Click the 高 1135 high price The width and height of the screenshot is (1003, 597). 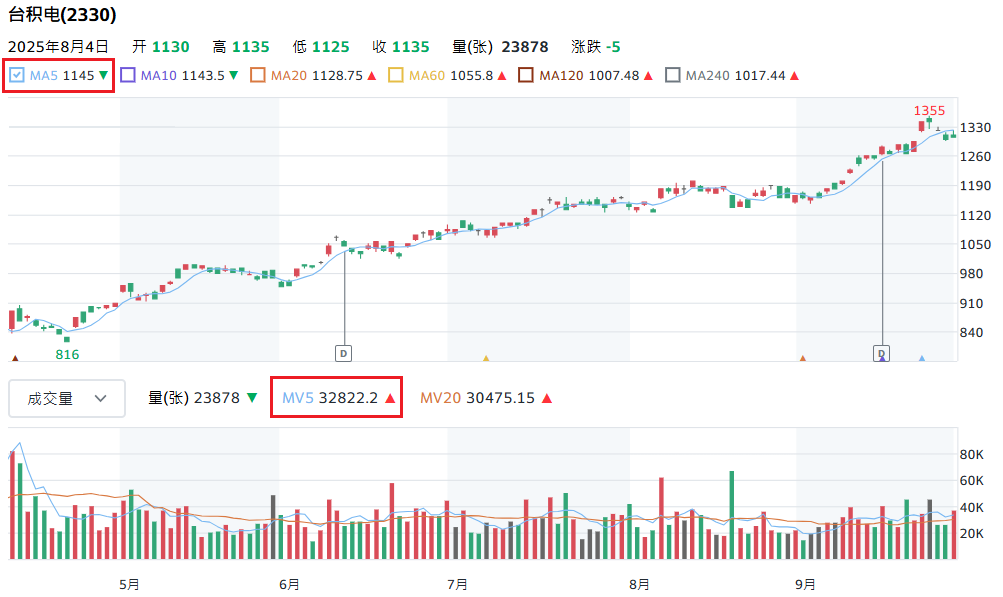241,47
